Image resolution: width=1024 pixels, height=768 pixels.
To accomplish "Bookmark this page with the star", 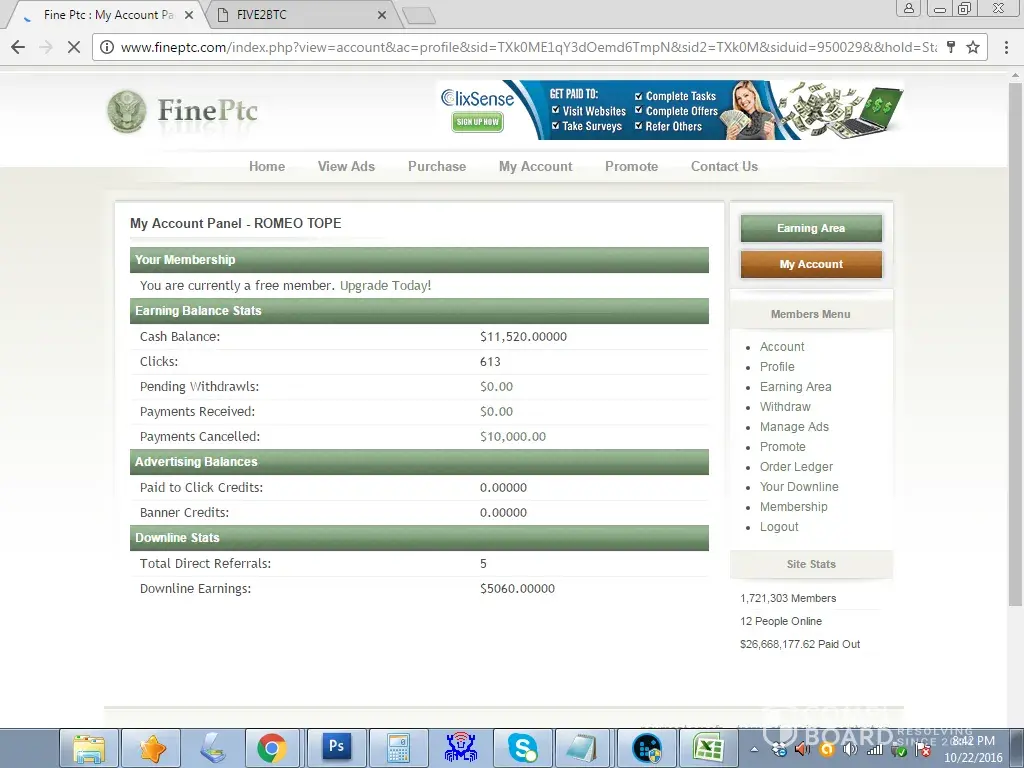I will 973,47.
